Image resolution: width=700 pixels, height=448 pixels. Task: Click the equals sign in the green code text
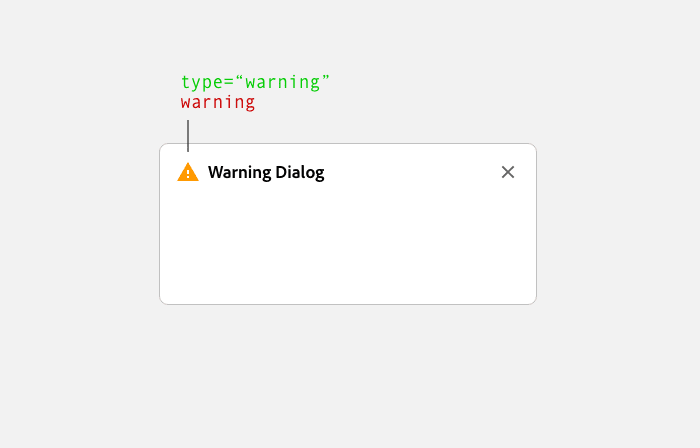[x=229, y=83]
